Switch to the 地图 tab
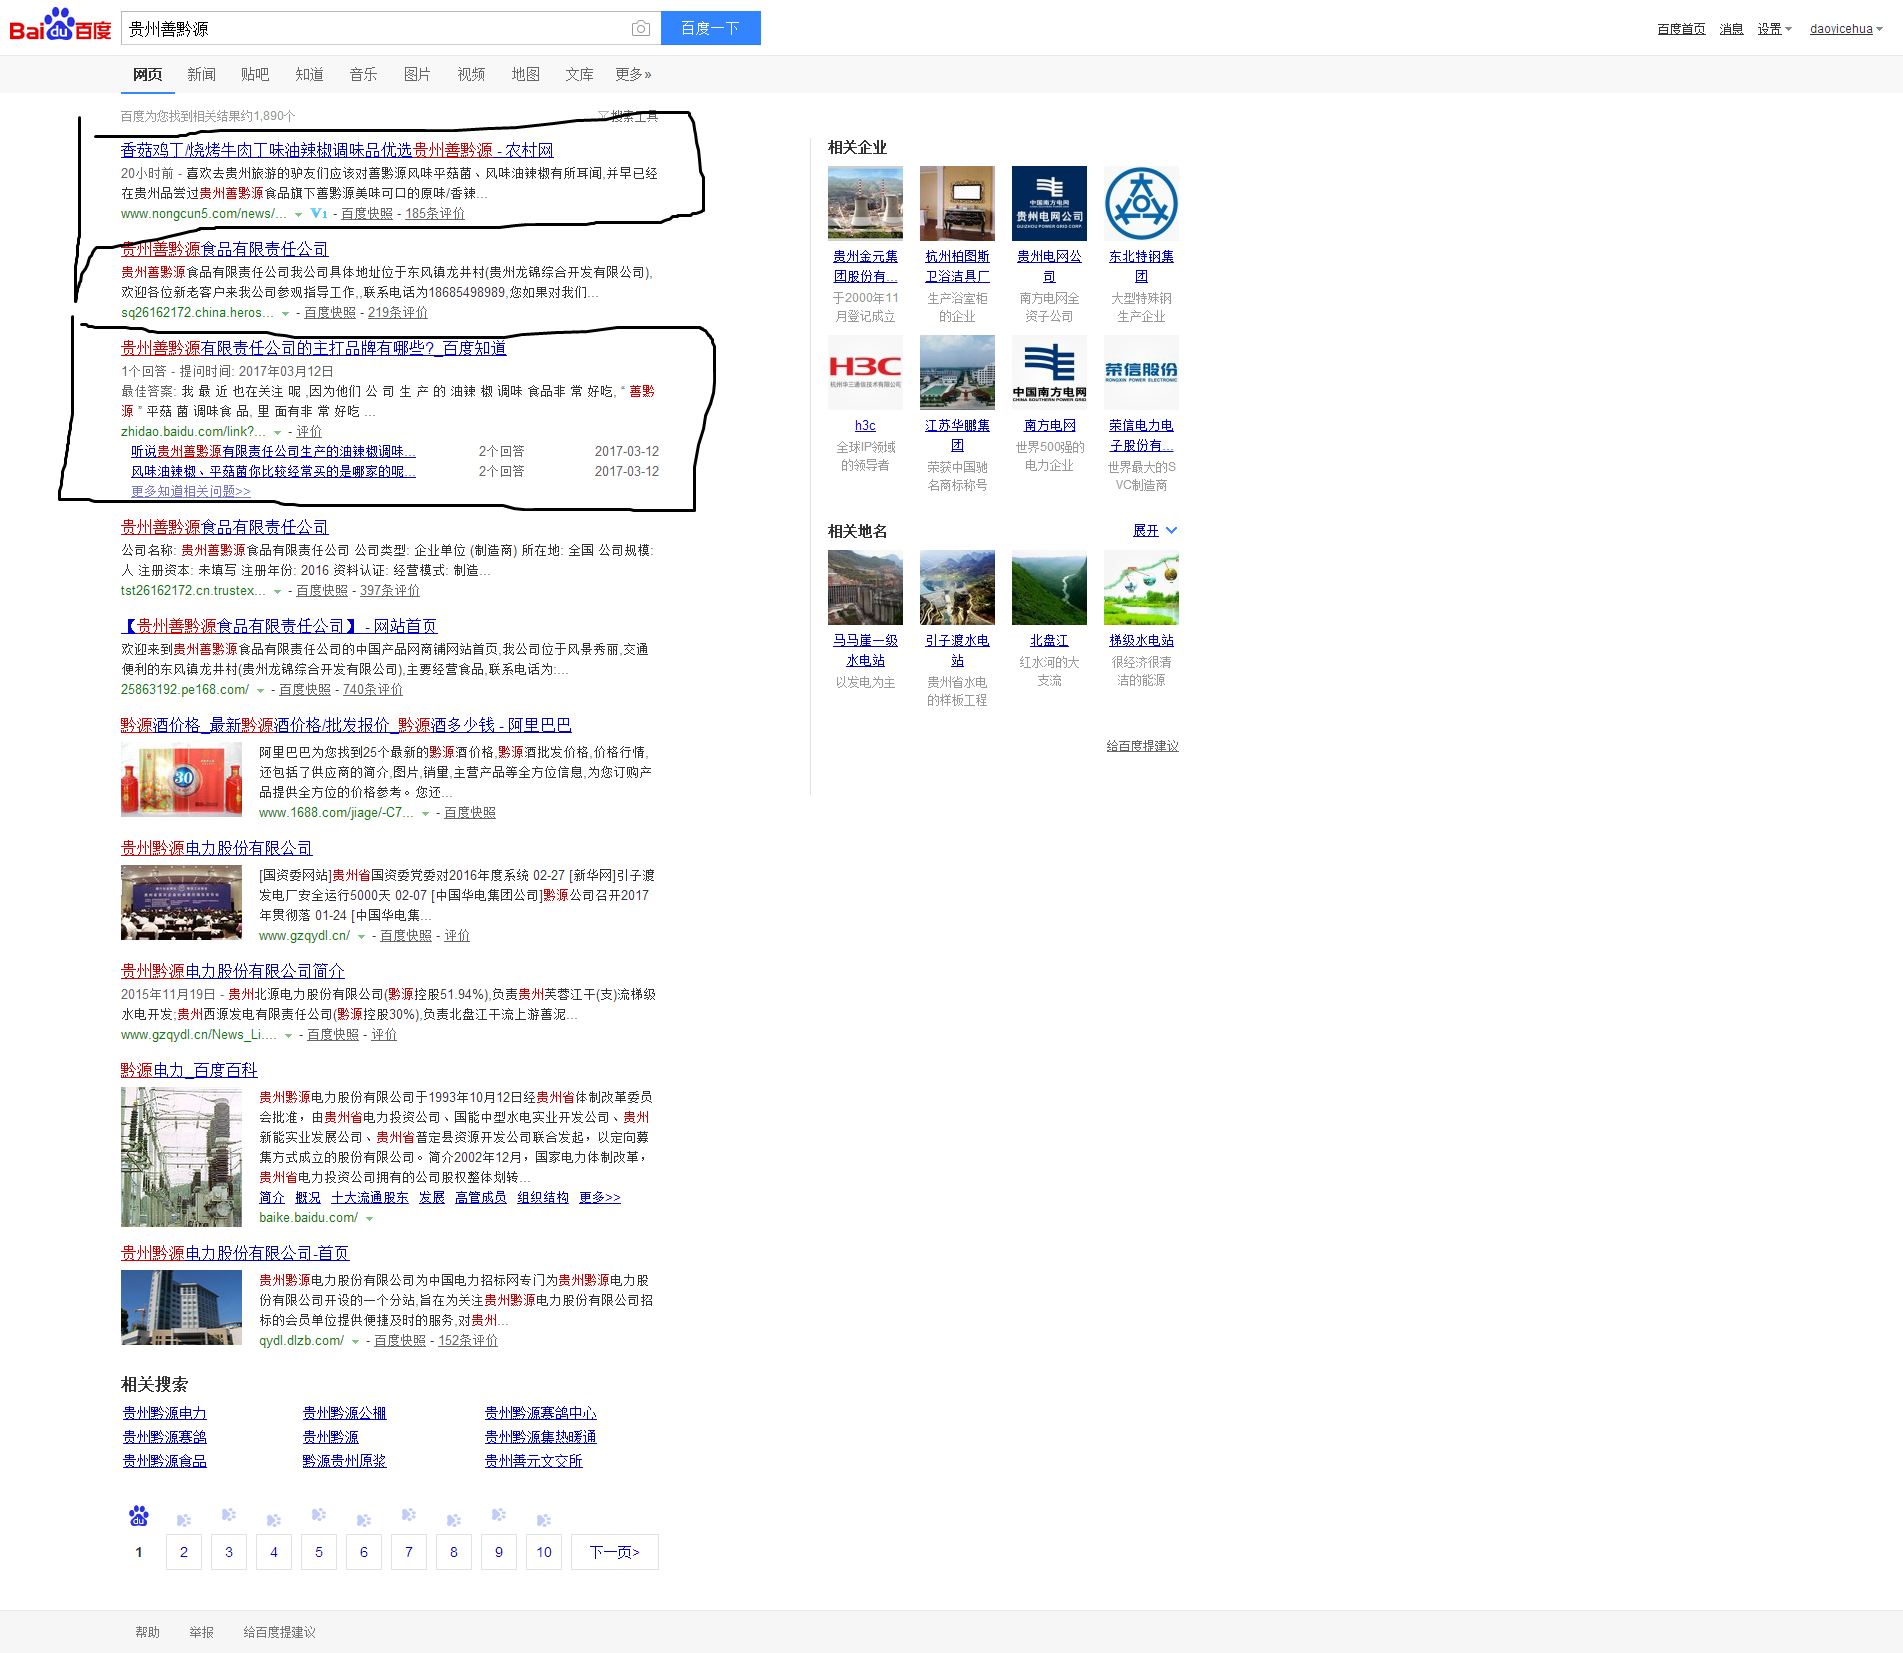This screenshot has height=1653, width=1903. click(x=525, y=74)
